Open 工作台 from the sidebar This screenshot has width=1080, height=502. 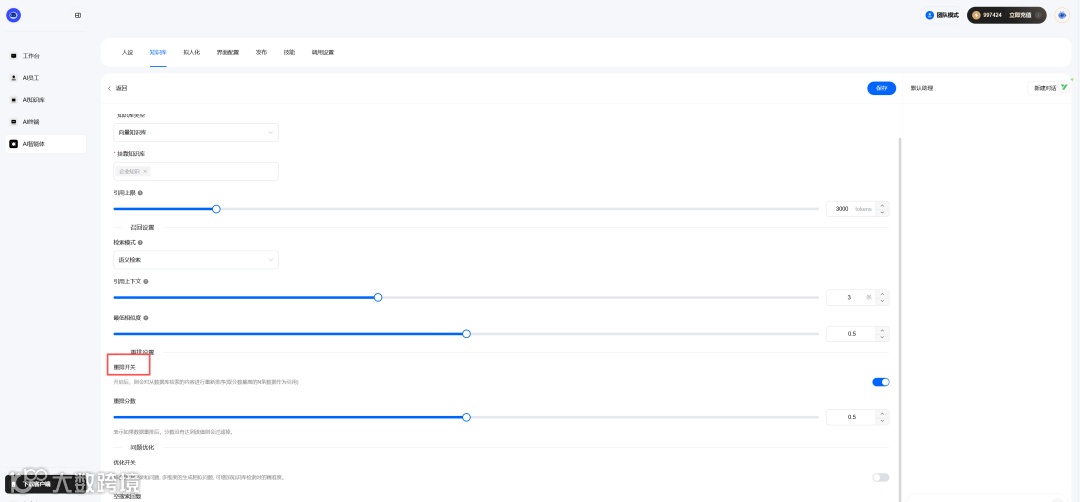(31, 56)
